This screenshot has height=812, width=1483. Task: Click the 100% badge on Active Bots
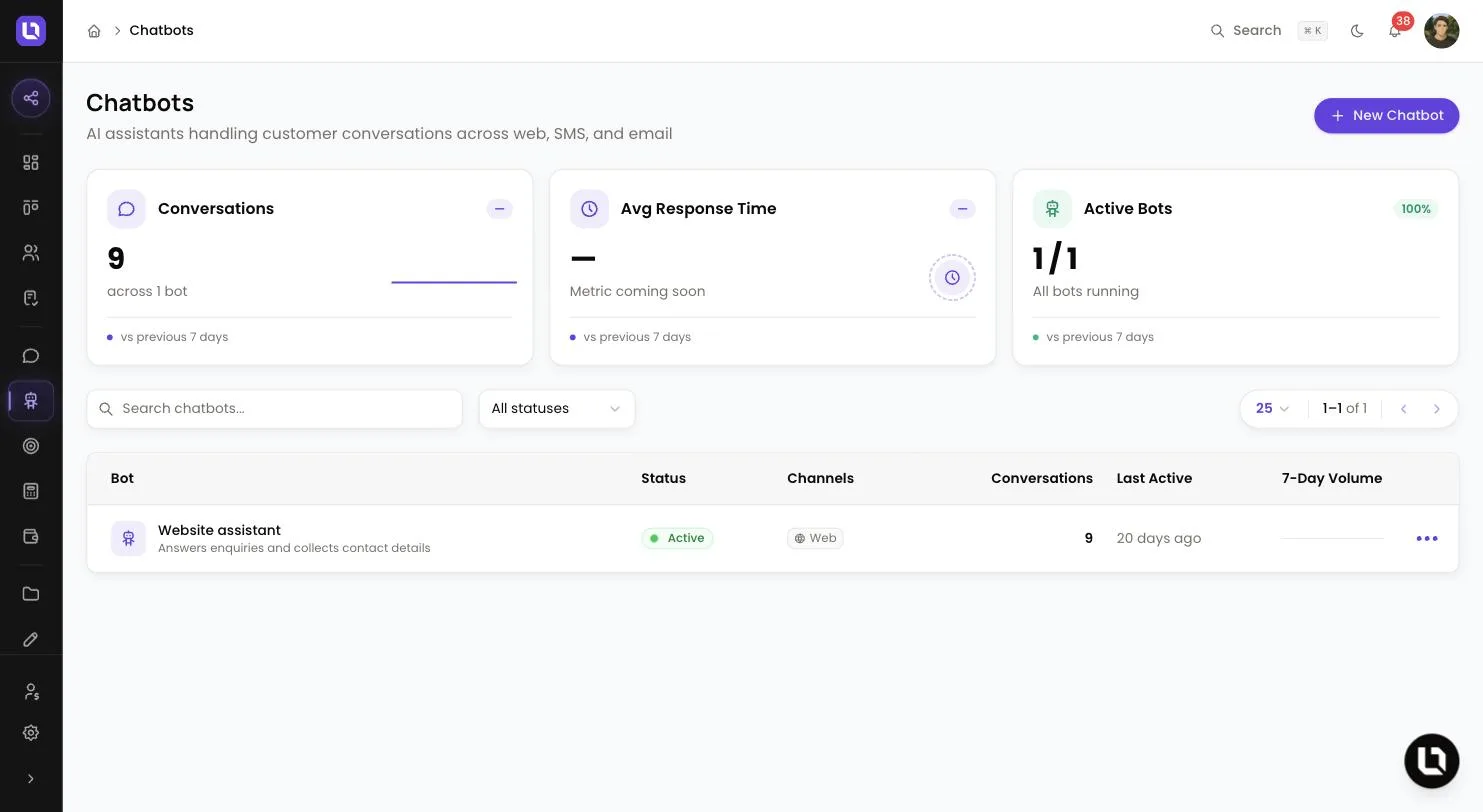point(1416,209)
